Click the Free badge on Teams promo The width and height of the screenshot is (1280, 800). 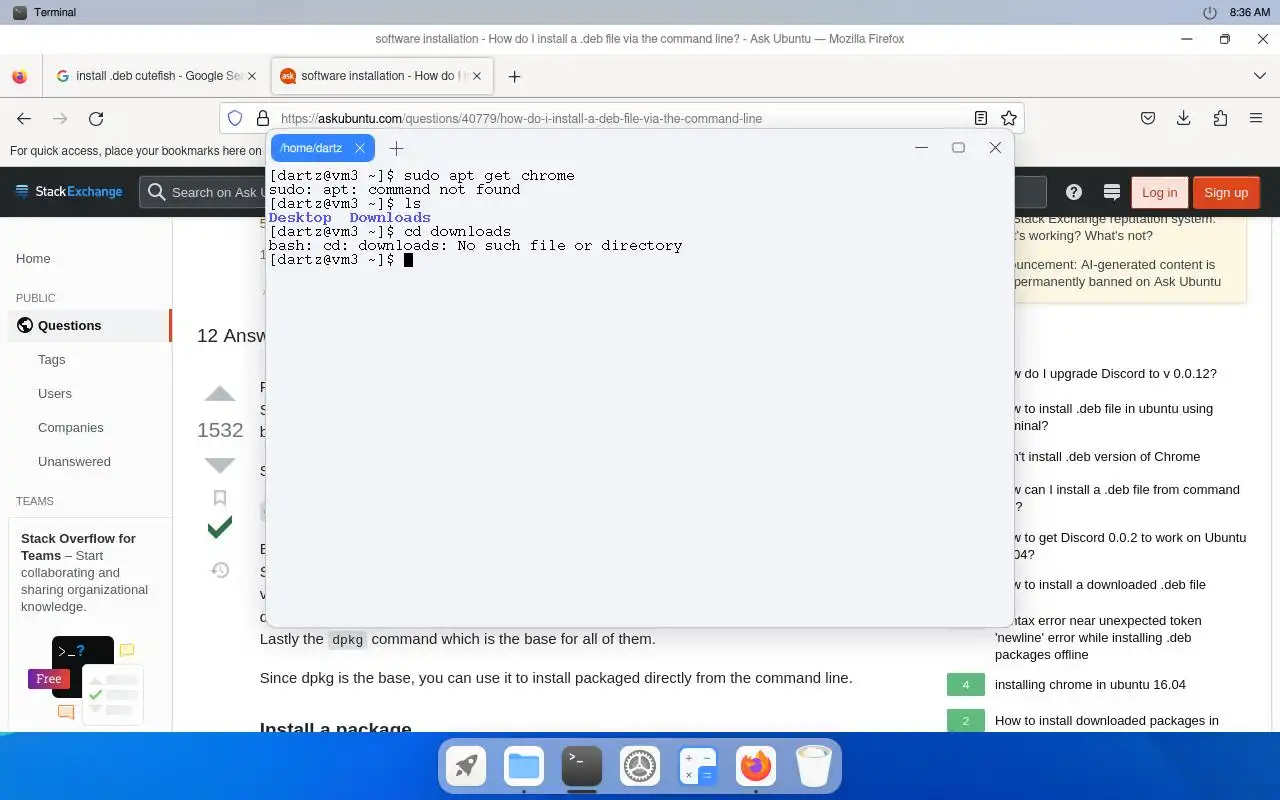49,679
